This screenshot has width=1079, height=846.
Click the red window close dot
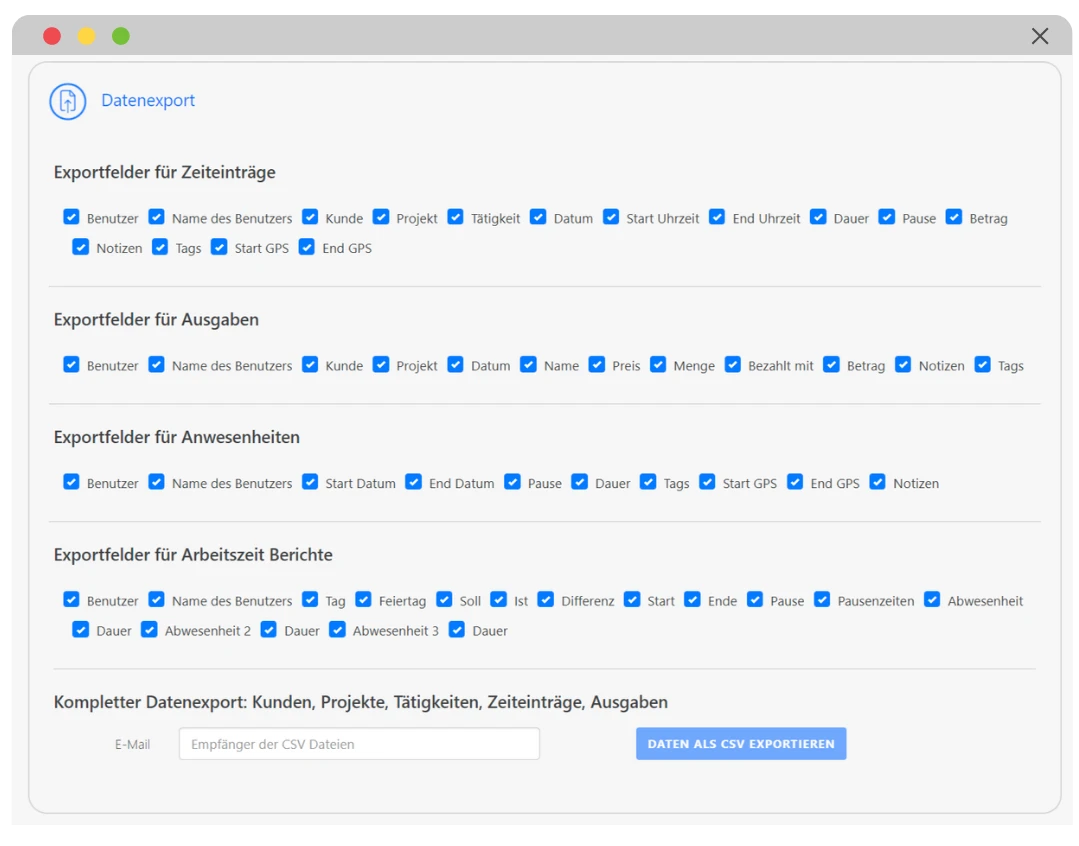52,37
